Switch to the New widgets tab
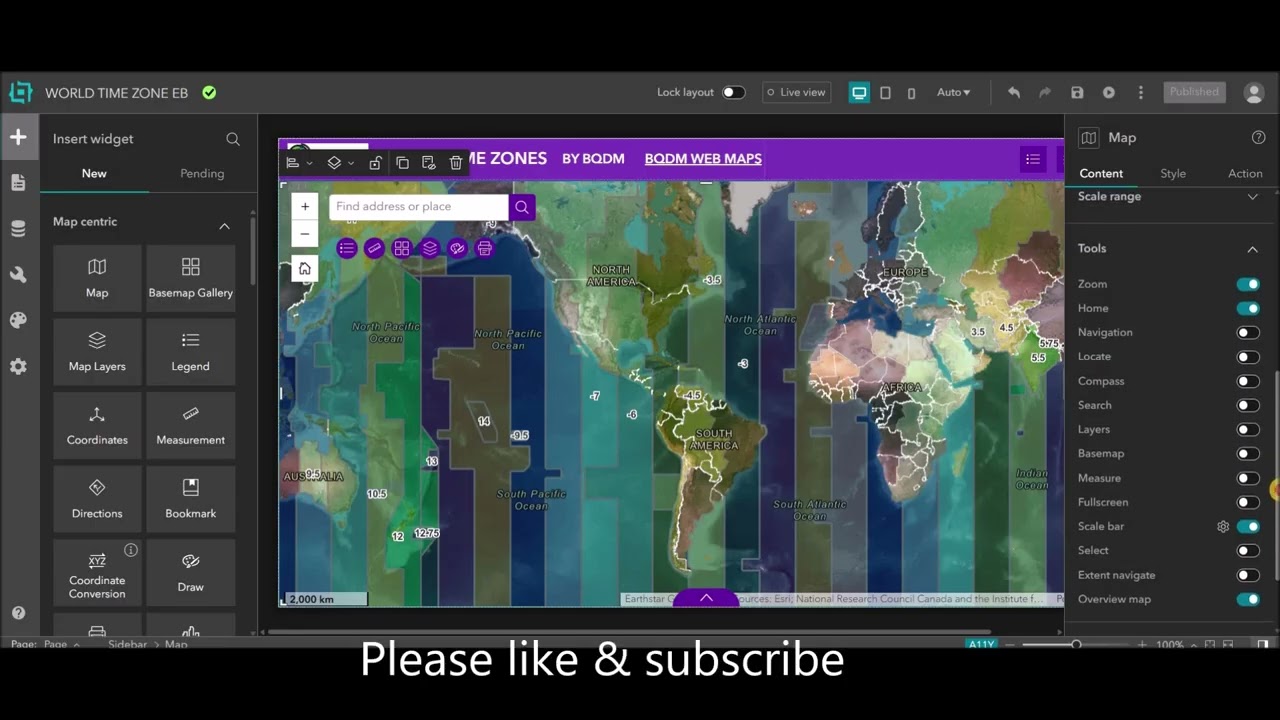Image resolution: width=1280 pixels, height=720 pixels. (94, 173)
